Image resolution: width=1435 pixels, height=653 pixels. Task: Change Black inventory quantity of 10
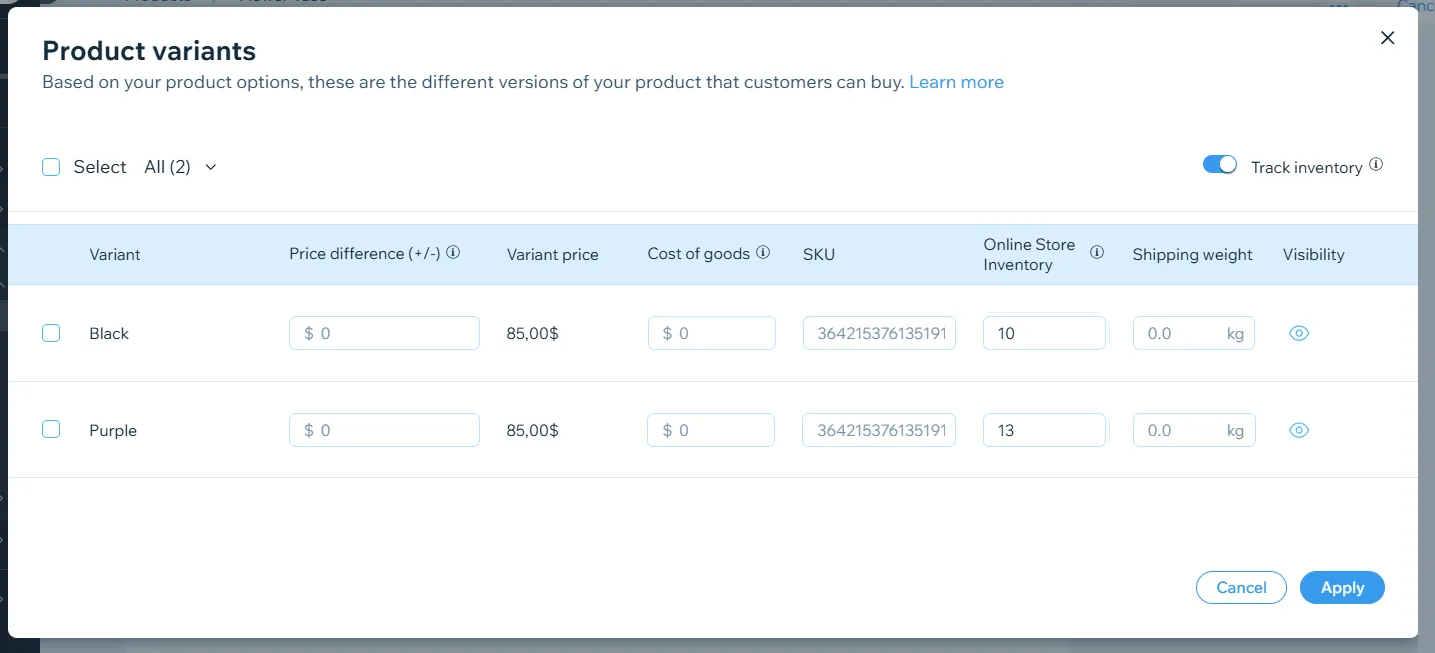click(x=1044, y=333)
